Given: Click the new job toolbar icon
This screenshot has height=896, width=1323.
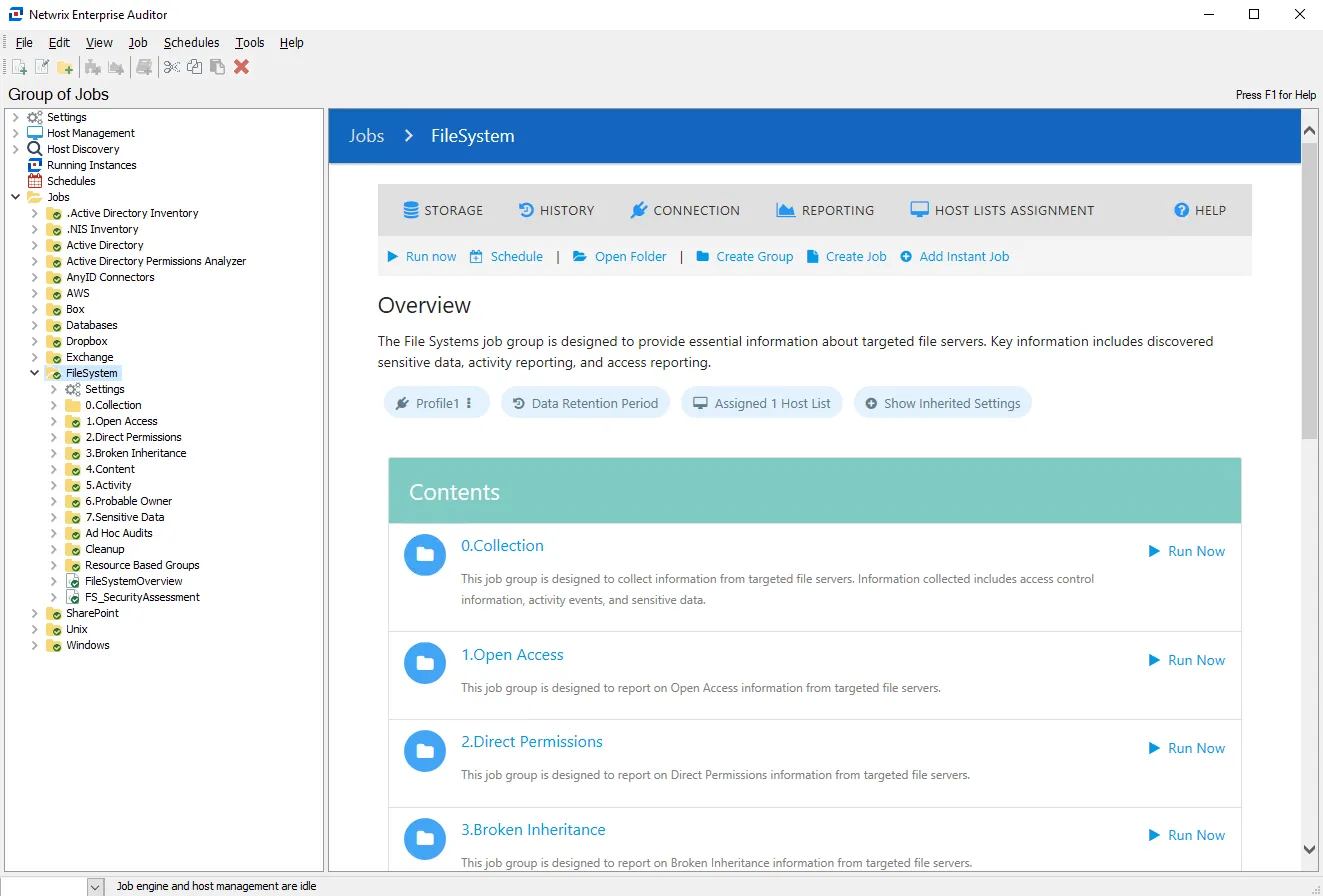Looking at the screenshot, I should (x=19, y=67).
